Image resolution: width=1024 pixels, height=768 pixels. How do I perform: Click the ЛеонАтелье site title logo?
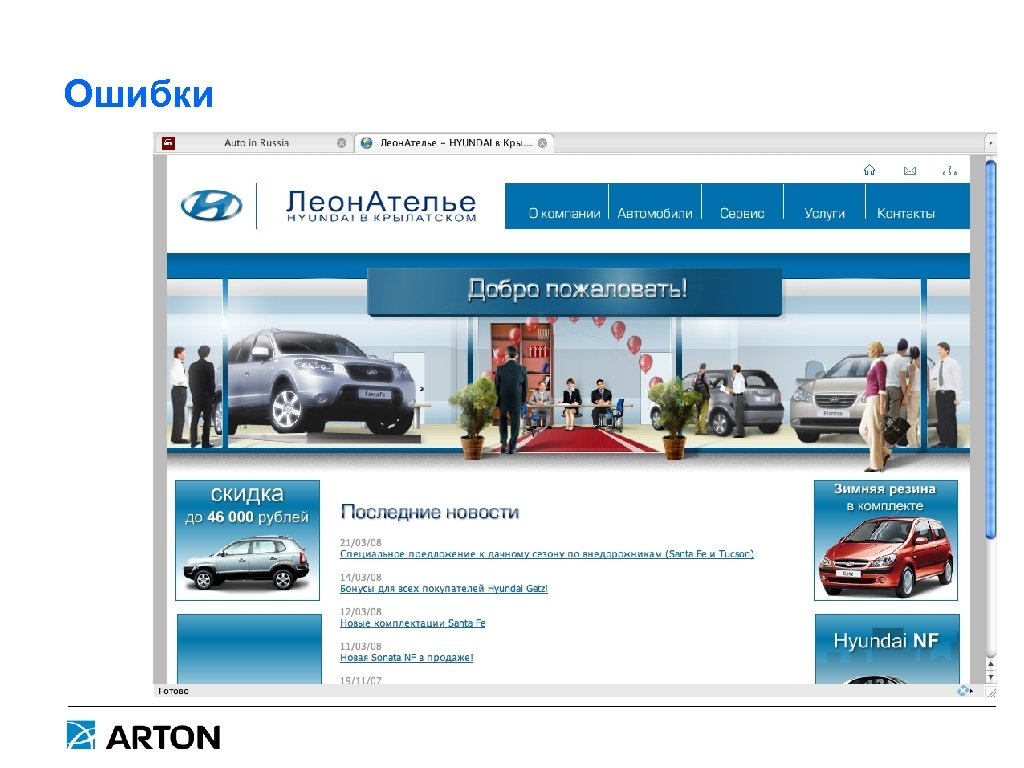tap(381, 206)
